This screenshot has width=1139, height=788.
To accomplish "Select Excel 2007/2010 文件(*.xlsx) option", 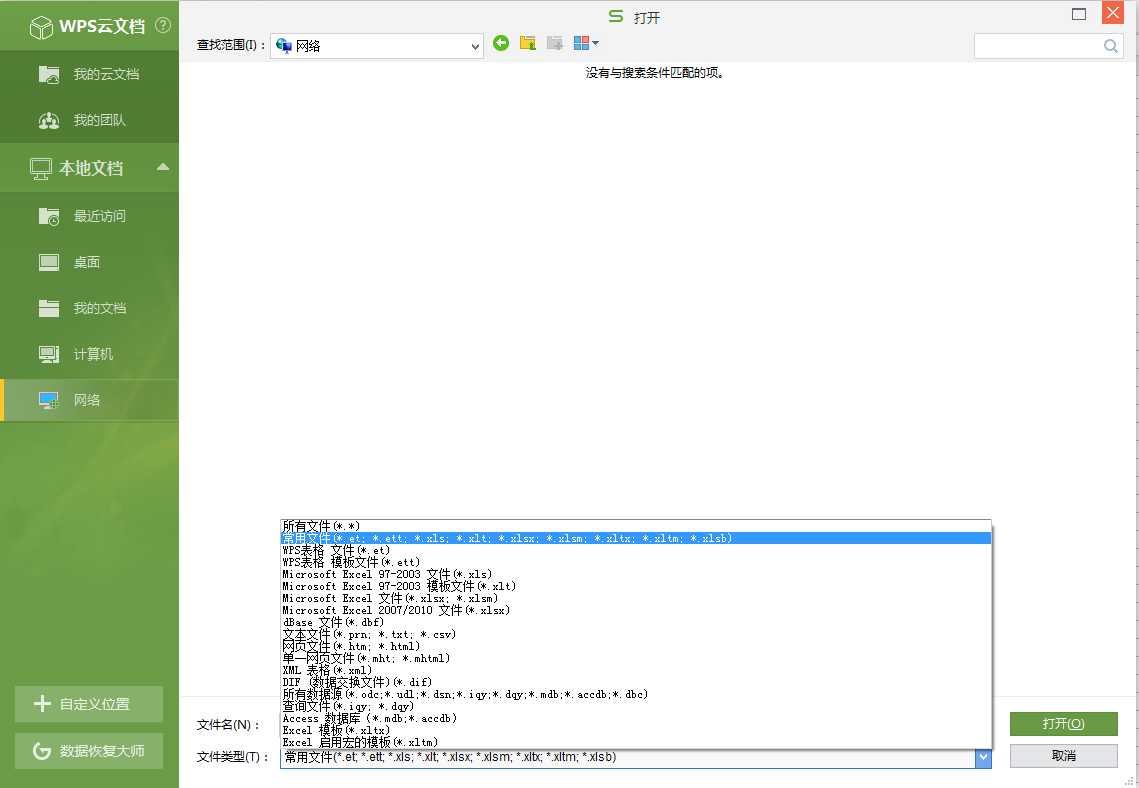I will point(636,610).
